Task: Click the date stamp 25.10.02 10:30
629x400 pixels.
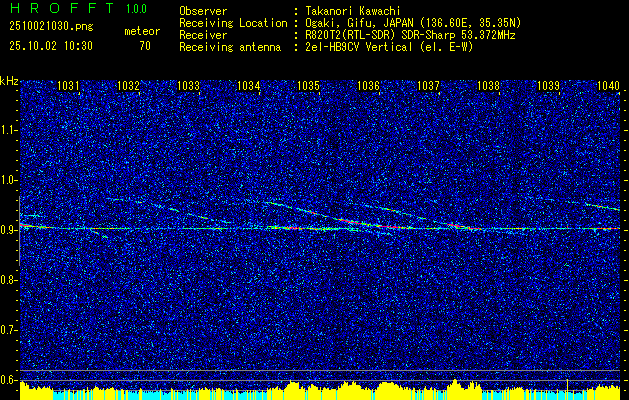Action: click(x=51, y=46)
